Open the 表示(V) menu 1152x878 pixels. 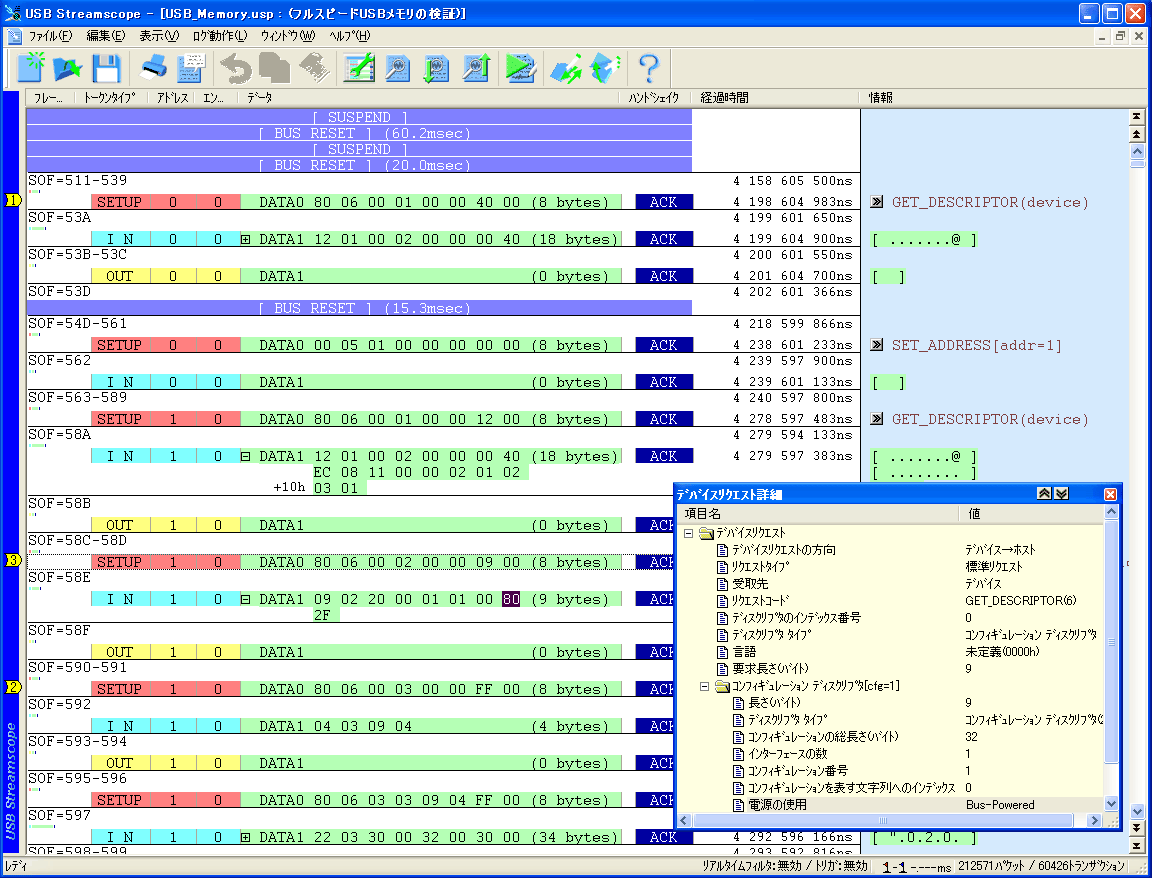click(159, 35)
